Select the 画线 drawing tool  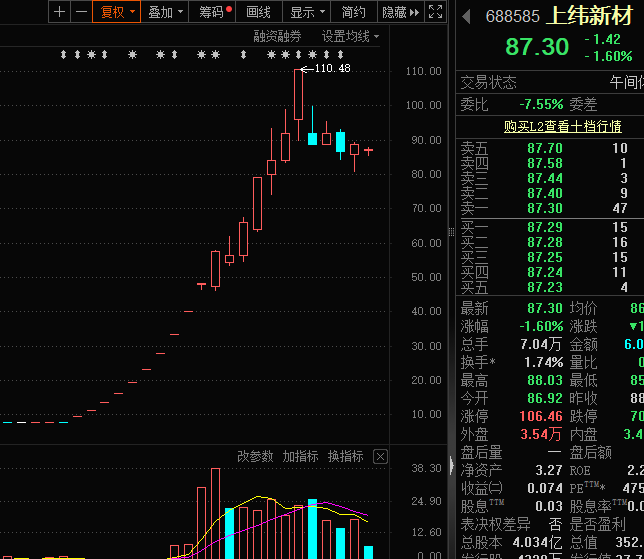pos(258,12)
